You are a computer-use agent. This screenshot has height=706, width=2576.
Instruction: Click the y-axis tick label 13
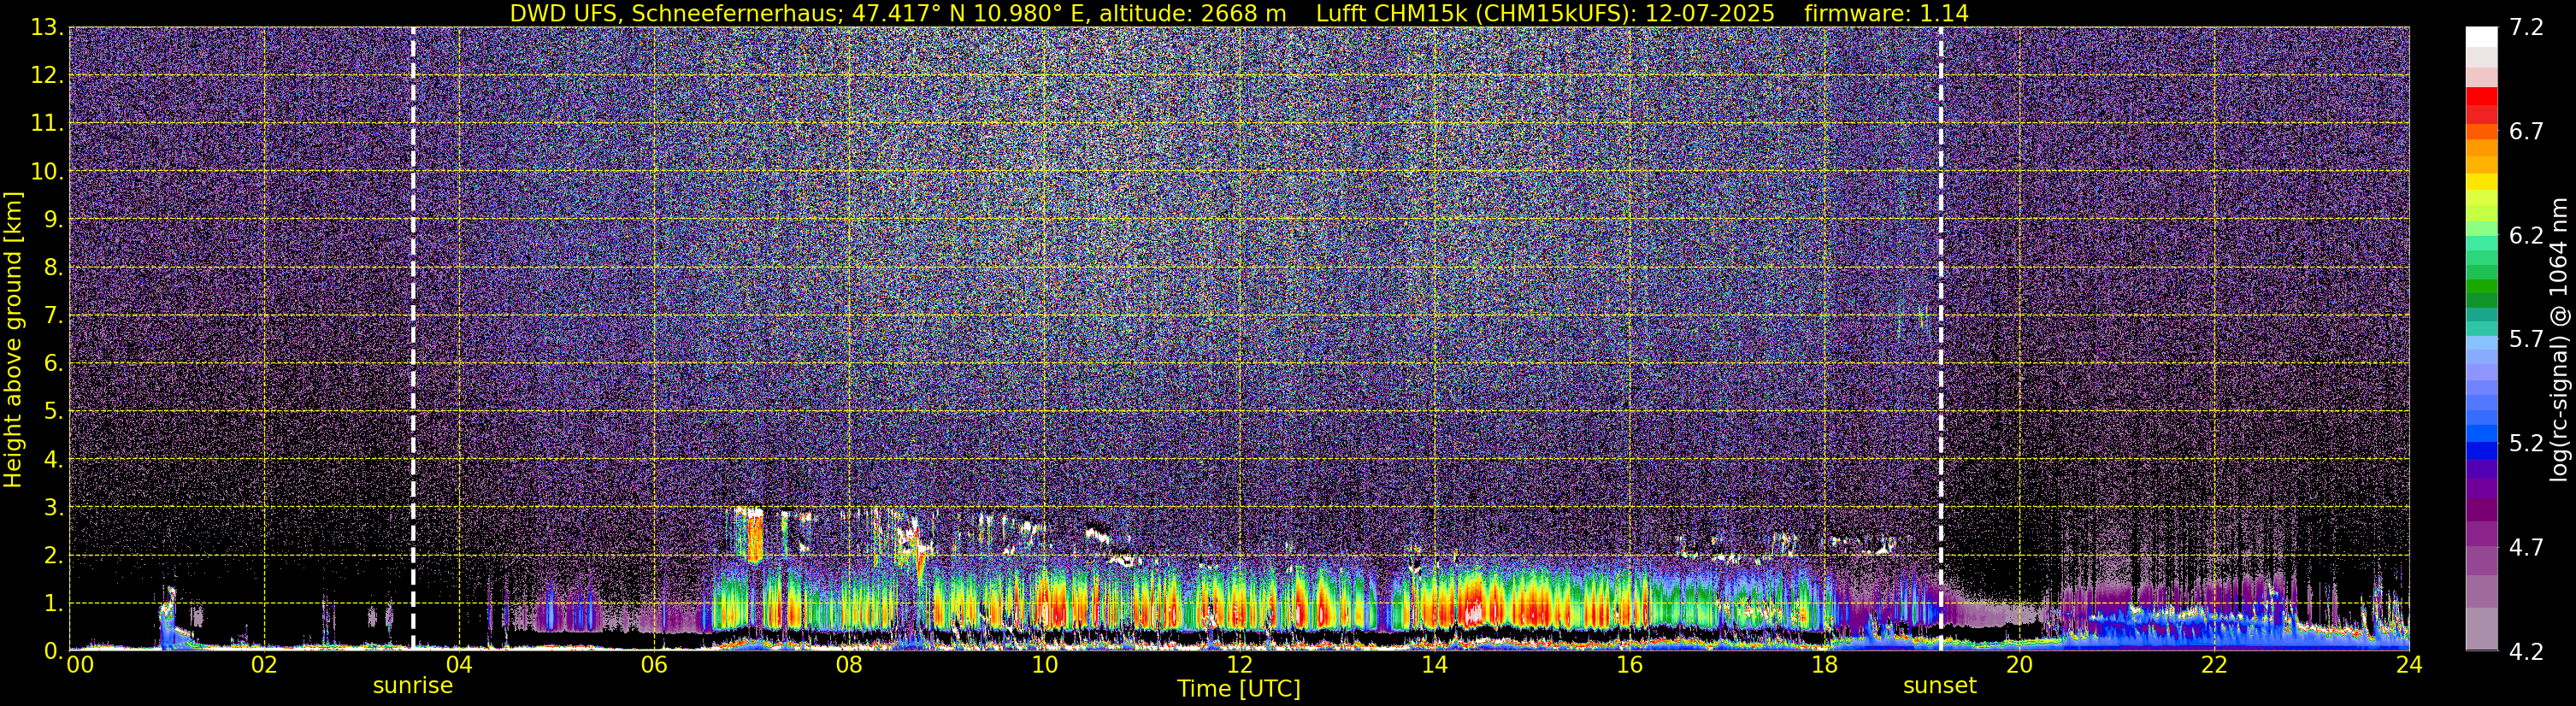tap(47, 28)
